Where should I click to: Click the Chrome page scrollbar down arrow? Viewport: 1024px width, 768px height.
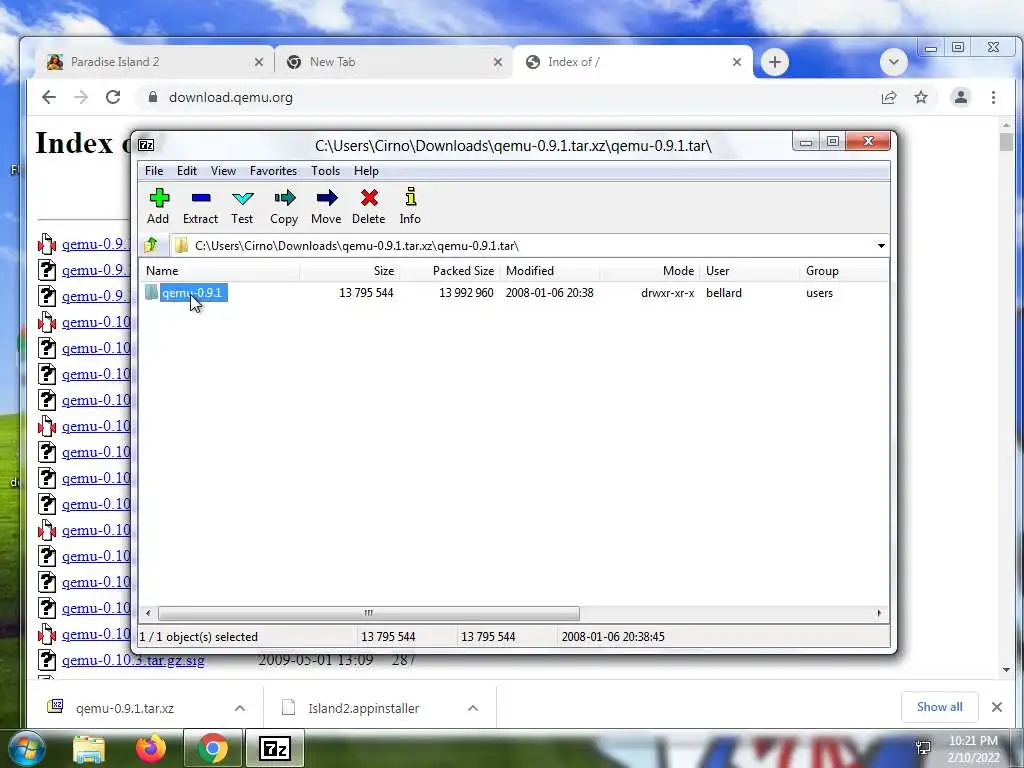[x=1006, y=669]
